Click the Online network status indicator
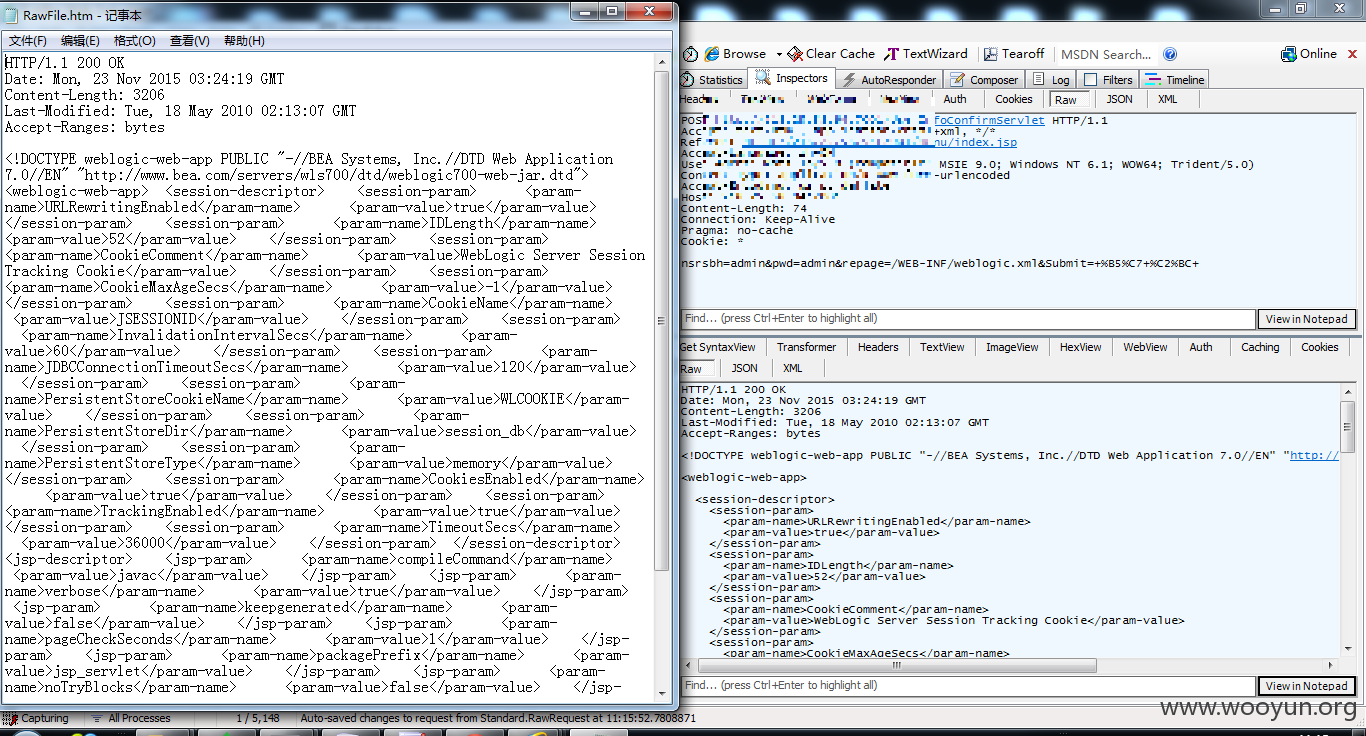 click(x=1309, y=54)
